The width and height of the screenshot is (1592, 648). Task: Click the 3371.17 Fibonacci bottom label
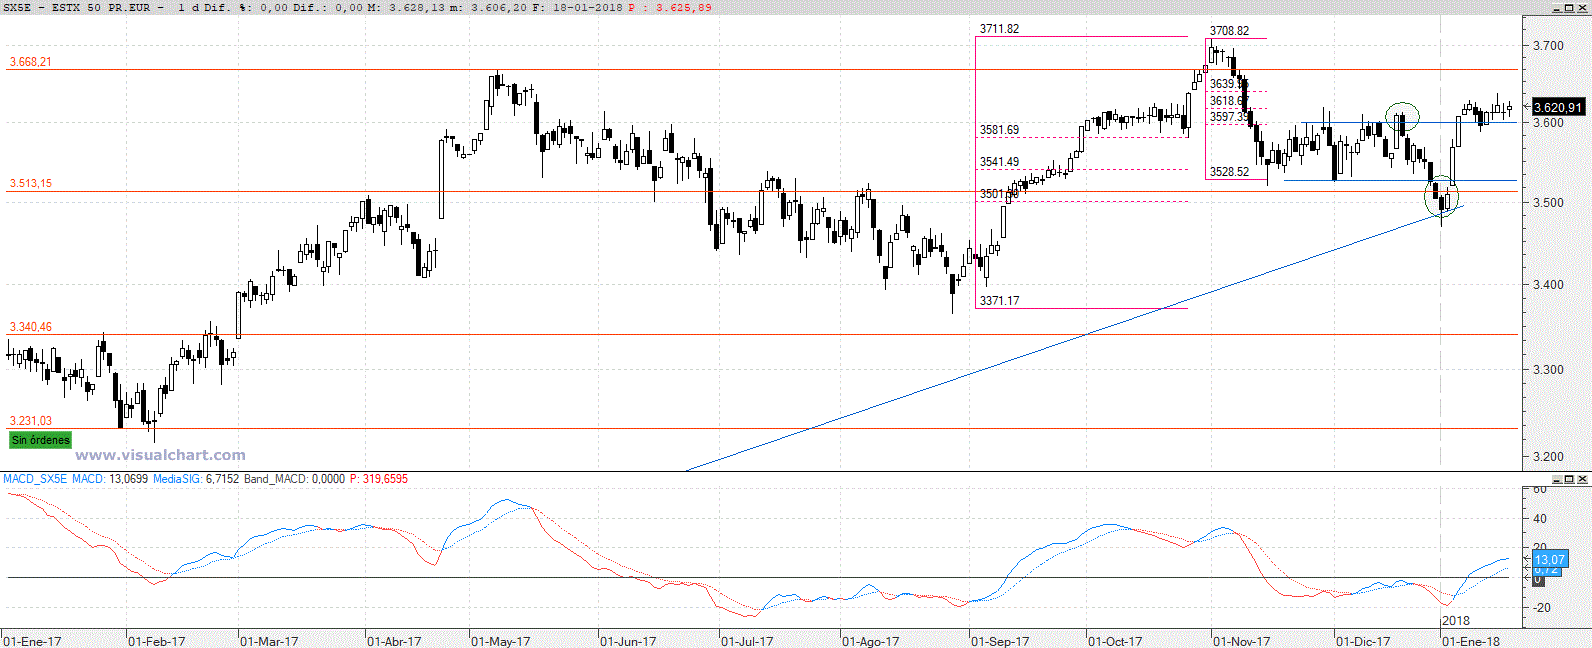point(999,301)
